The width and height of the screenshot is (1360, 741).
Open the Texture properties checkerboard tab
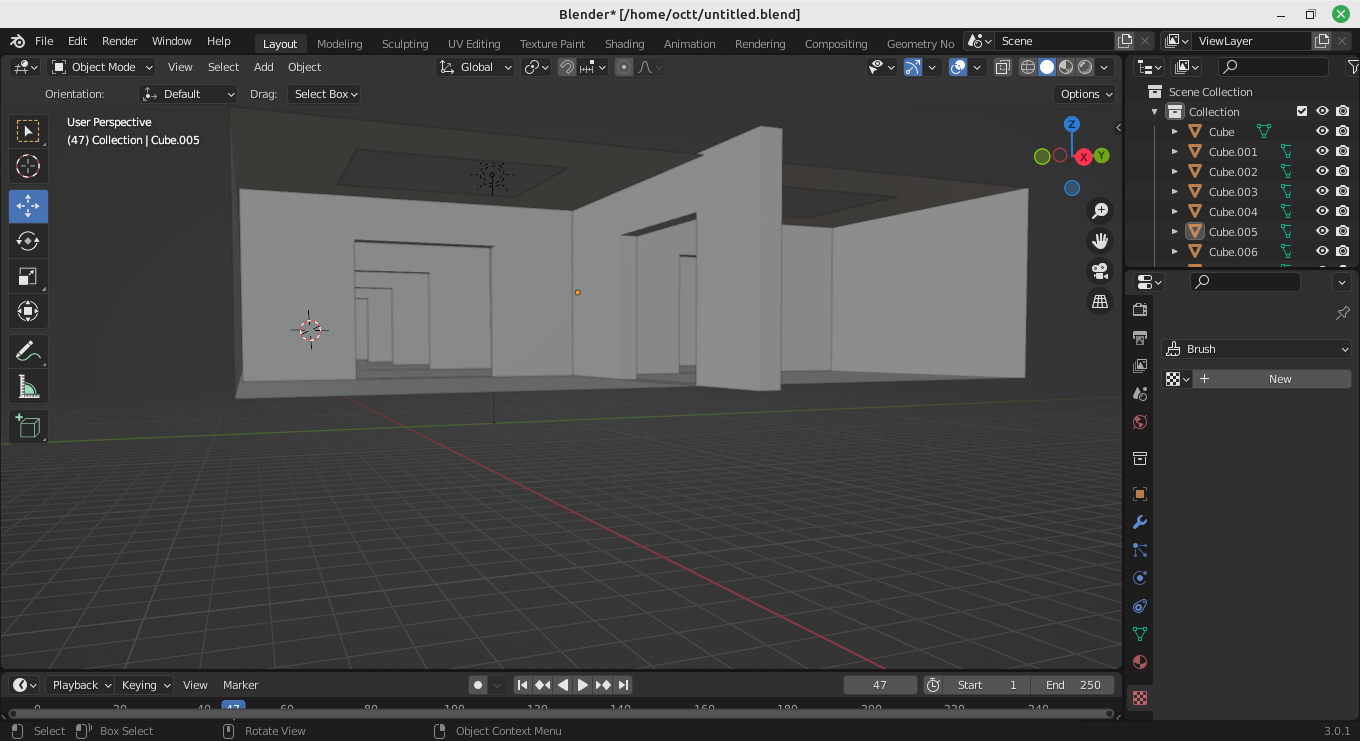(x=1139, y=698)
